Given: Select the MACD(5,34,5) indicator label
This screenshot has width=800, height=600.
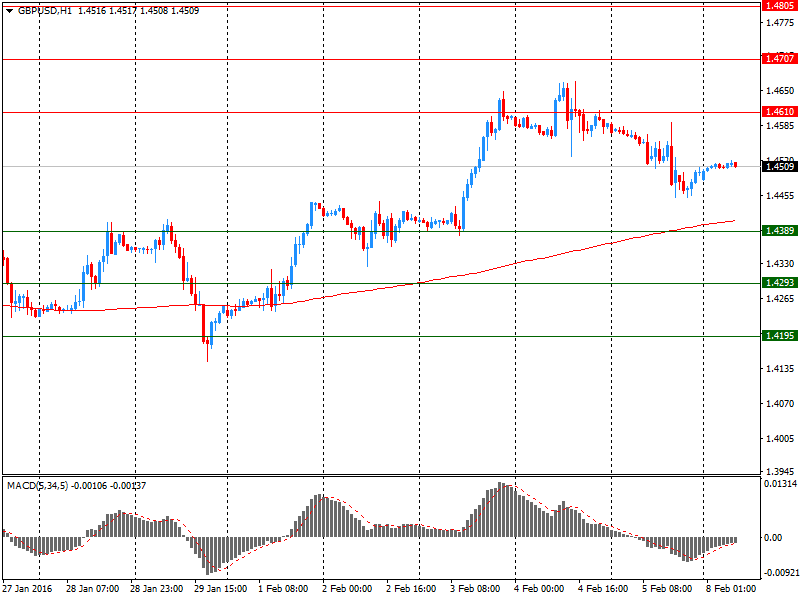Looking at the screenshot, I should [x=37, y=486].
